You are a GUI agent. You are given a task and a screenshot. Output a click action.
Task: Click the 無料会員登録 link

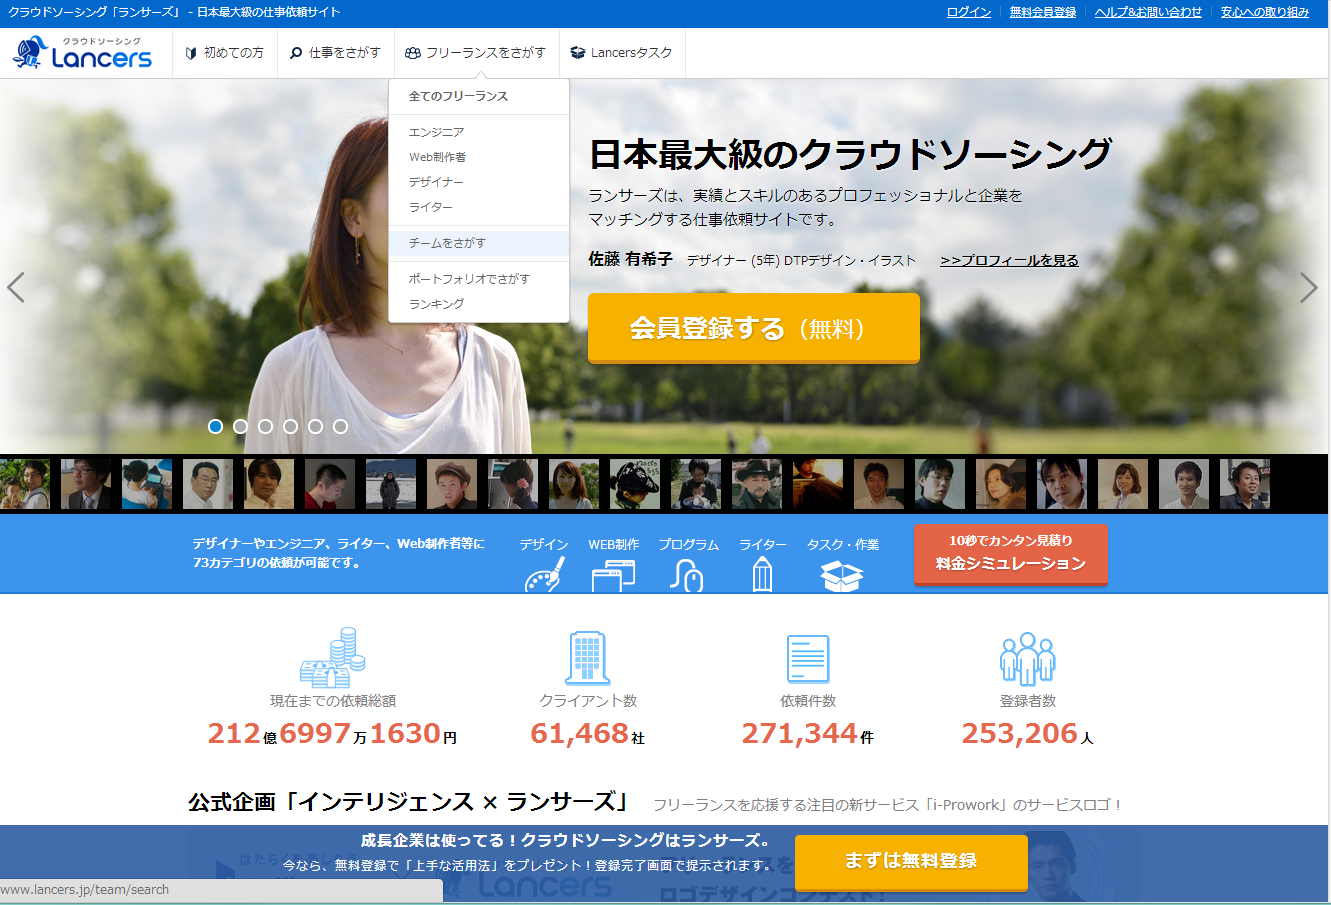1043,12
